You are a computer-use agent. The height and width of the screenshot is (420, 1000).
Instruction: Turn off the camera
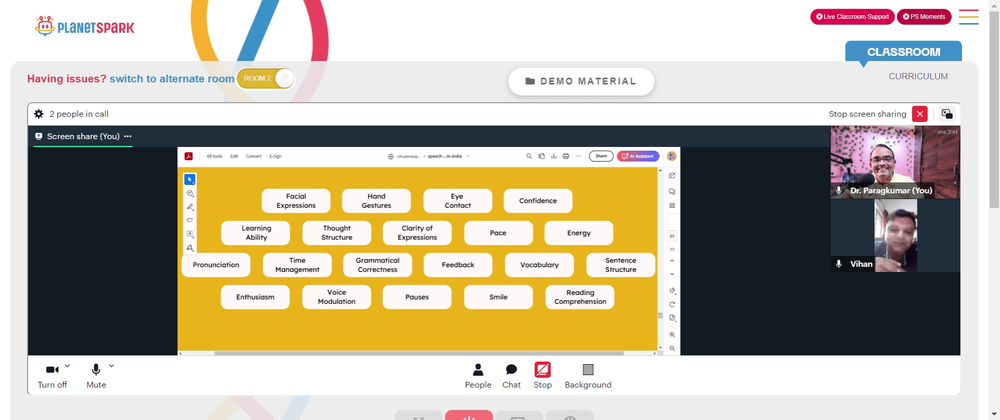pyautogui.click(x=52, y=376)
